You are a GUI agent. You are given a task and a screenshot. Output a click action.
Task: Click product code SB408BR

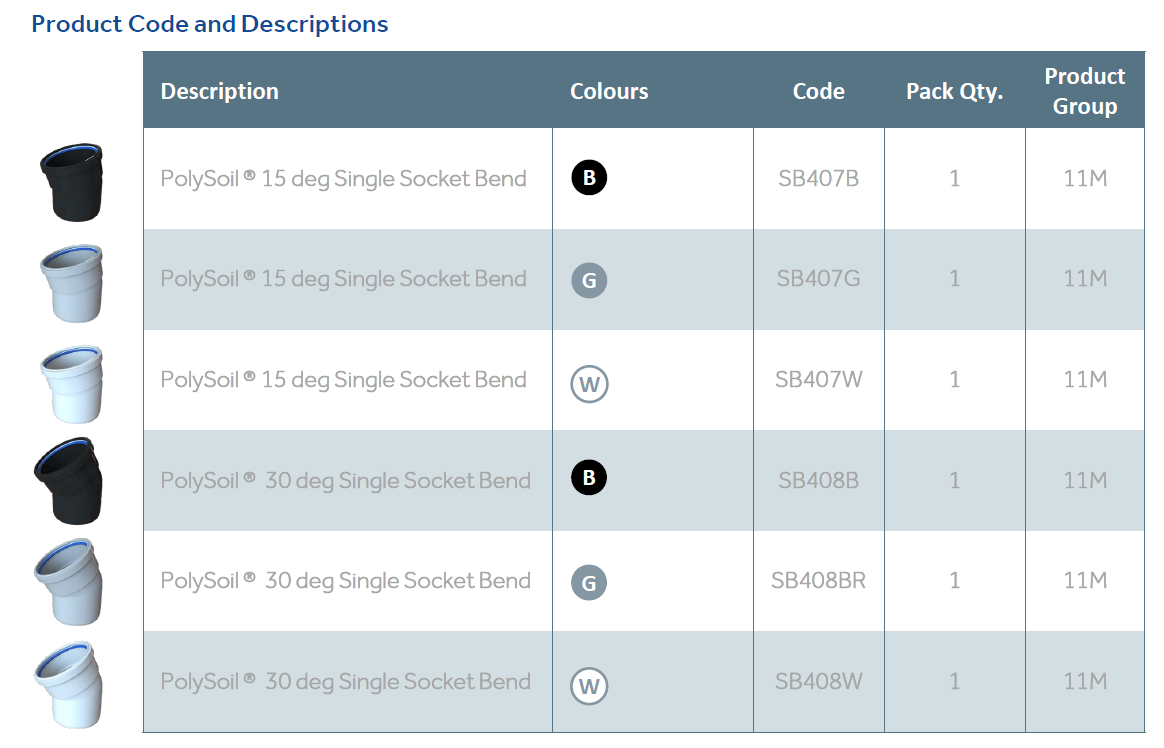(819, 580)
